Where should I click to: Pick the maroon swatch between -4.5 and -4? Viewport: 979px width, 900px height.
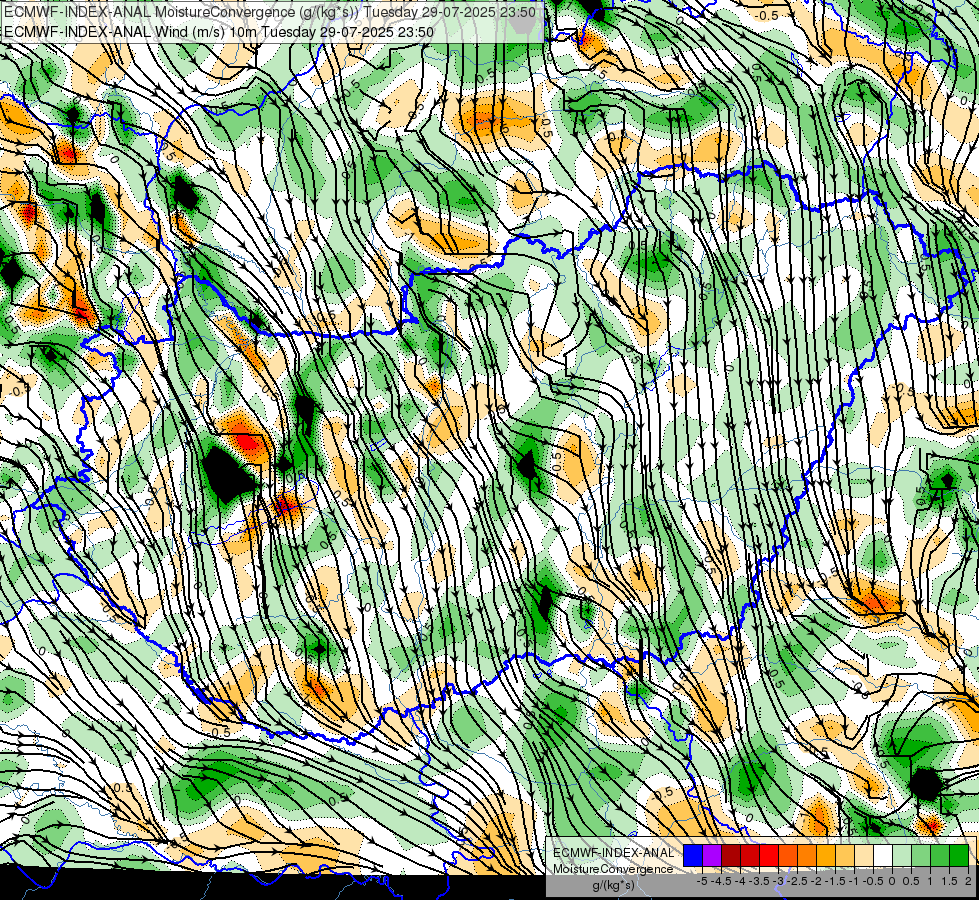coord(731,856)
